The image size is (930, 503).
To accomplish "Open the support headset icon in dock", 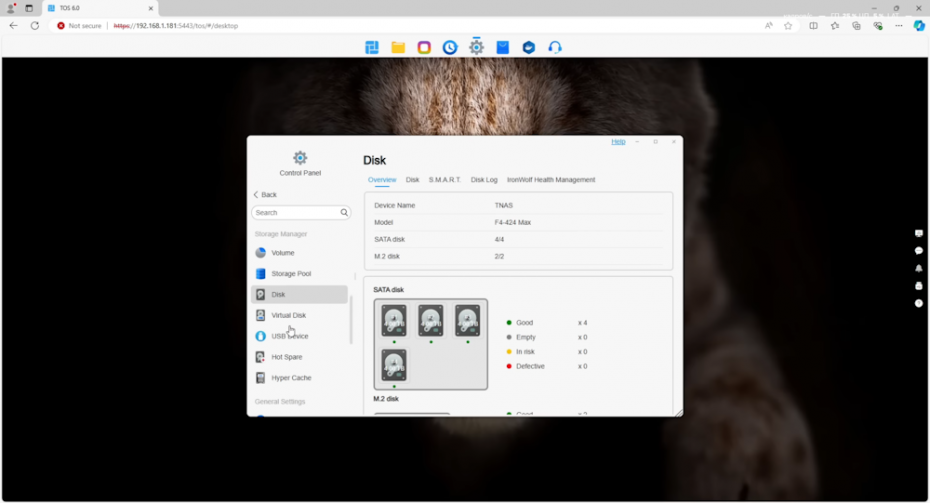I will [555, 47].
